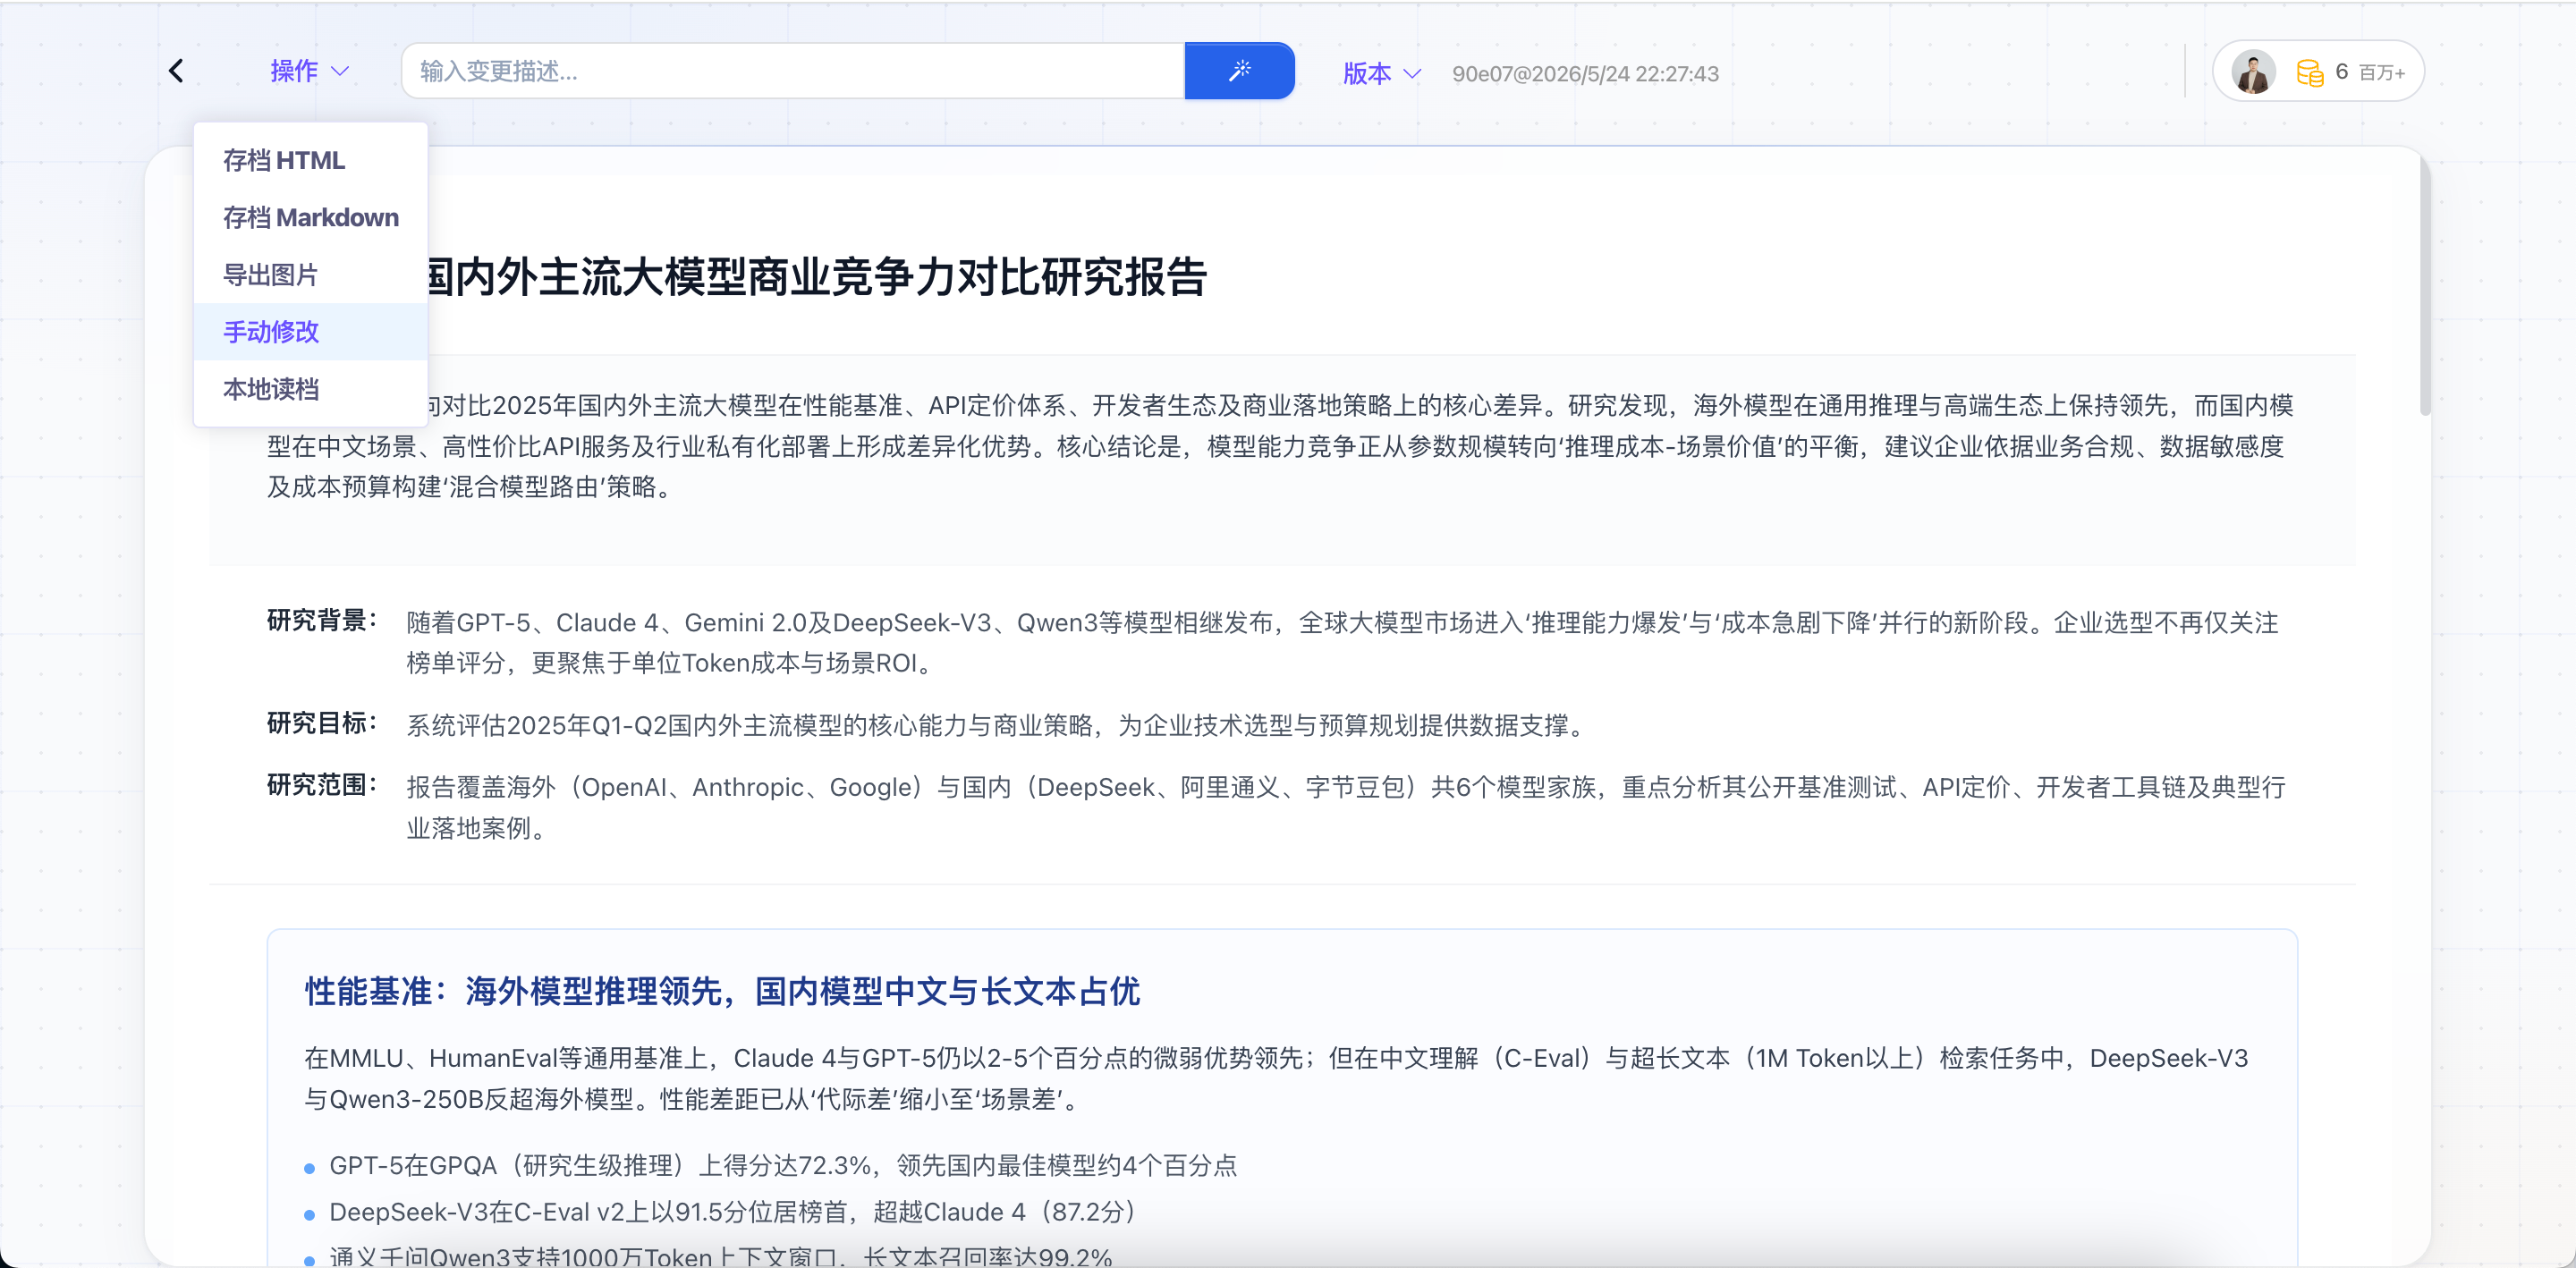Click the research background text 随着GPT-5、Claude 4
The width and height of the screenshot is (2576, 1268).
(x=1342, y=643)
